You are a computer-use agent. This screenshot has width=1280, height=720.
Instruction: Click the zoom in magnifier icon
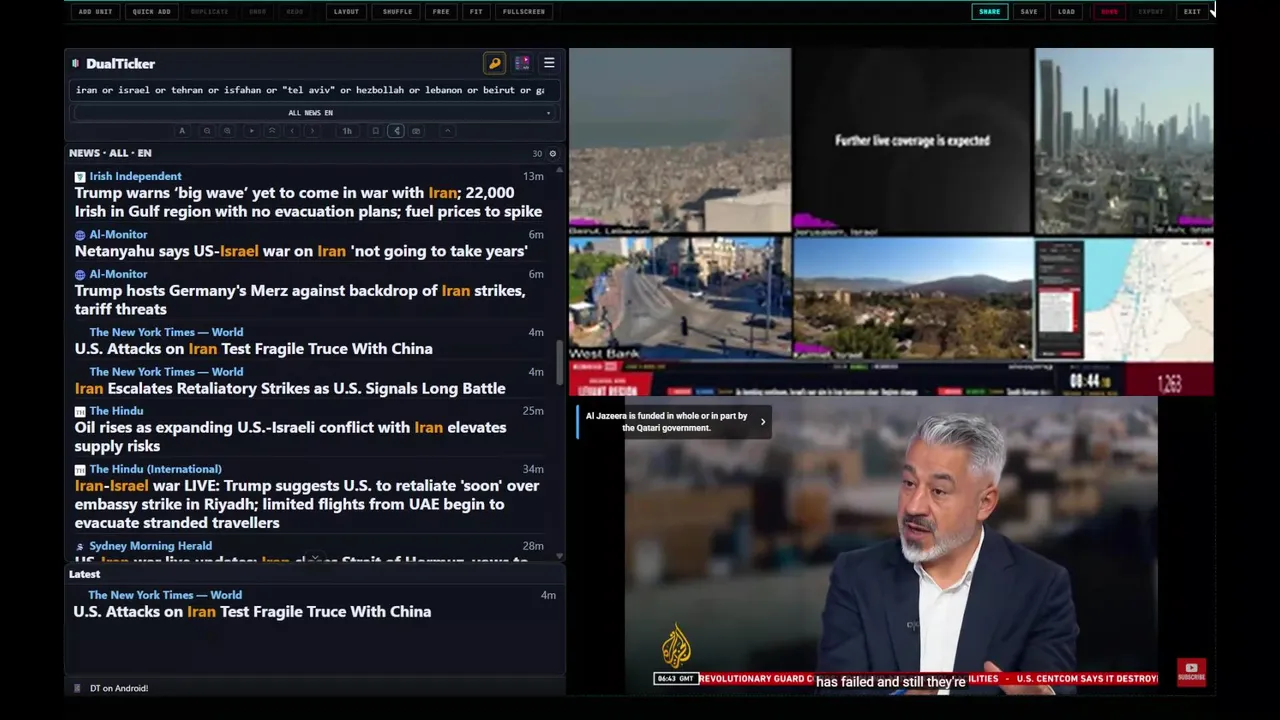click(227, 131)
